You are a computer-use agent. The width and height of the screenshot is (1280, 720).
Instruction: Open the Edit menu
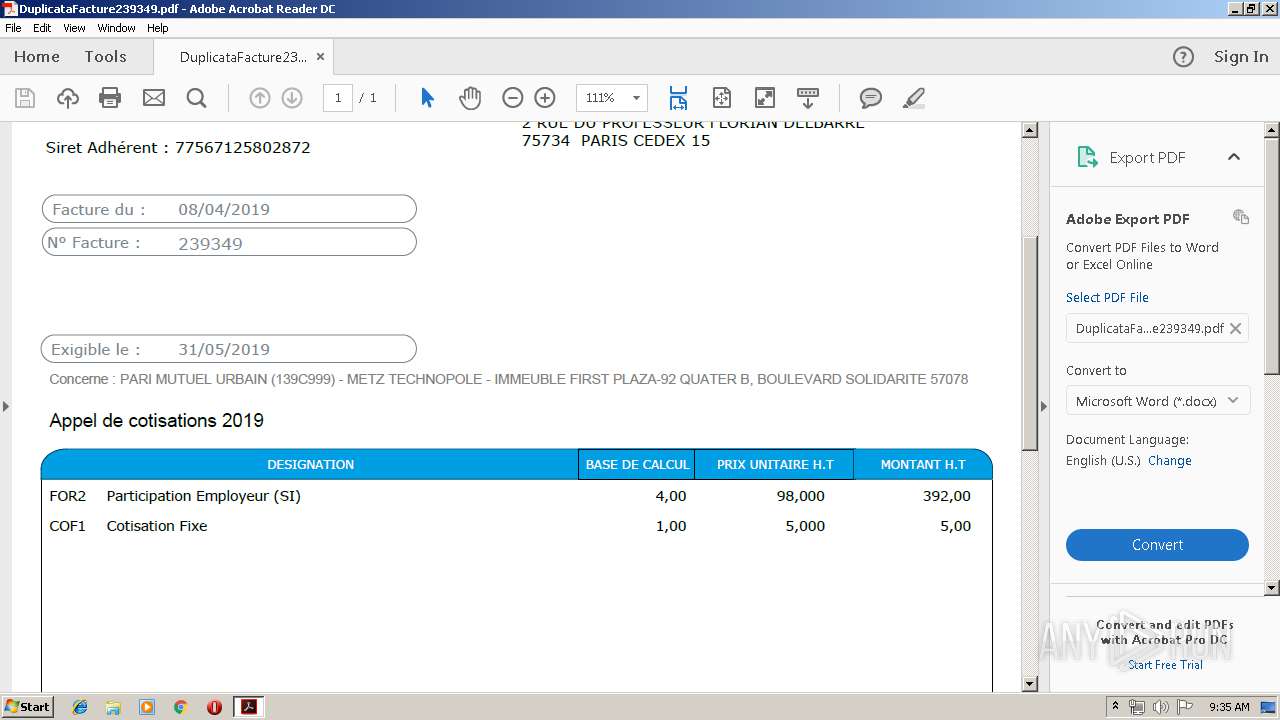pyautogui.click(x=42, y=28)
